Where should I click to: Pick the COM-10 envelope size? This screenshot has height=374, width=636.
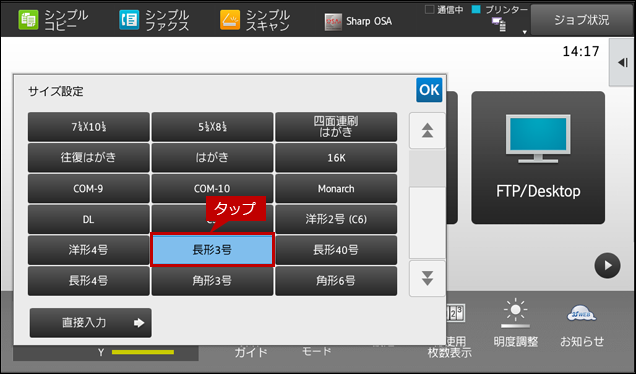tap(212, 189)
